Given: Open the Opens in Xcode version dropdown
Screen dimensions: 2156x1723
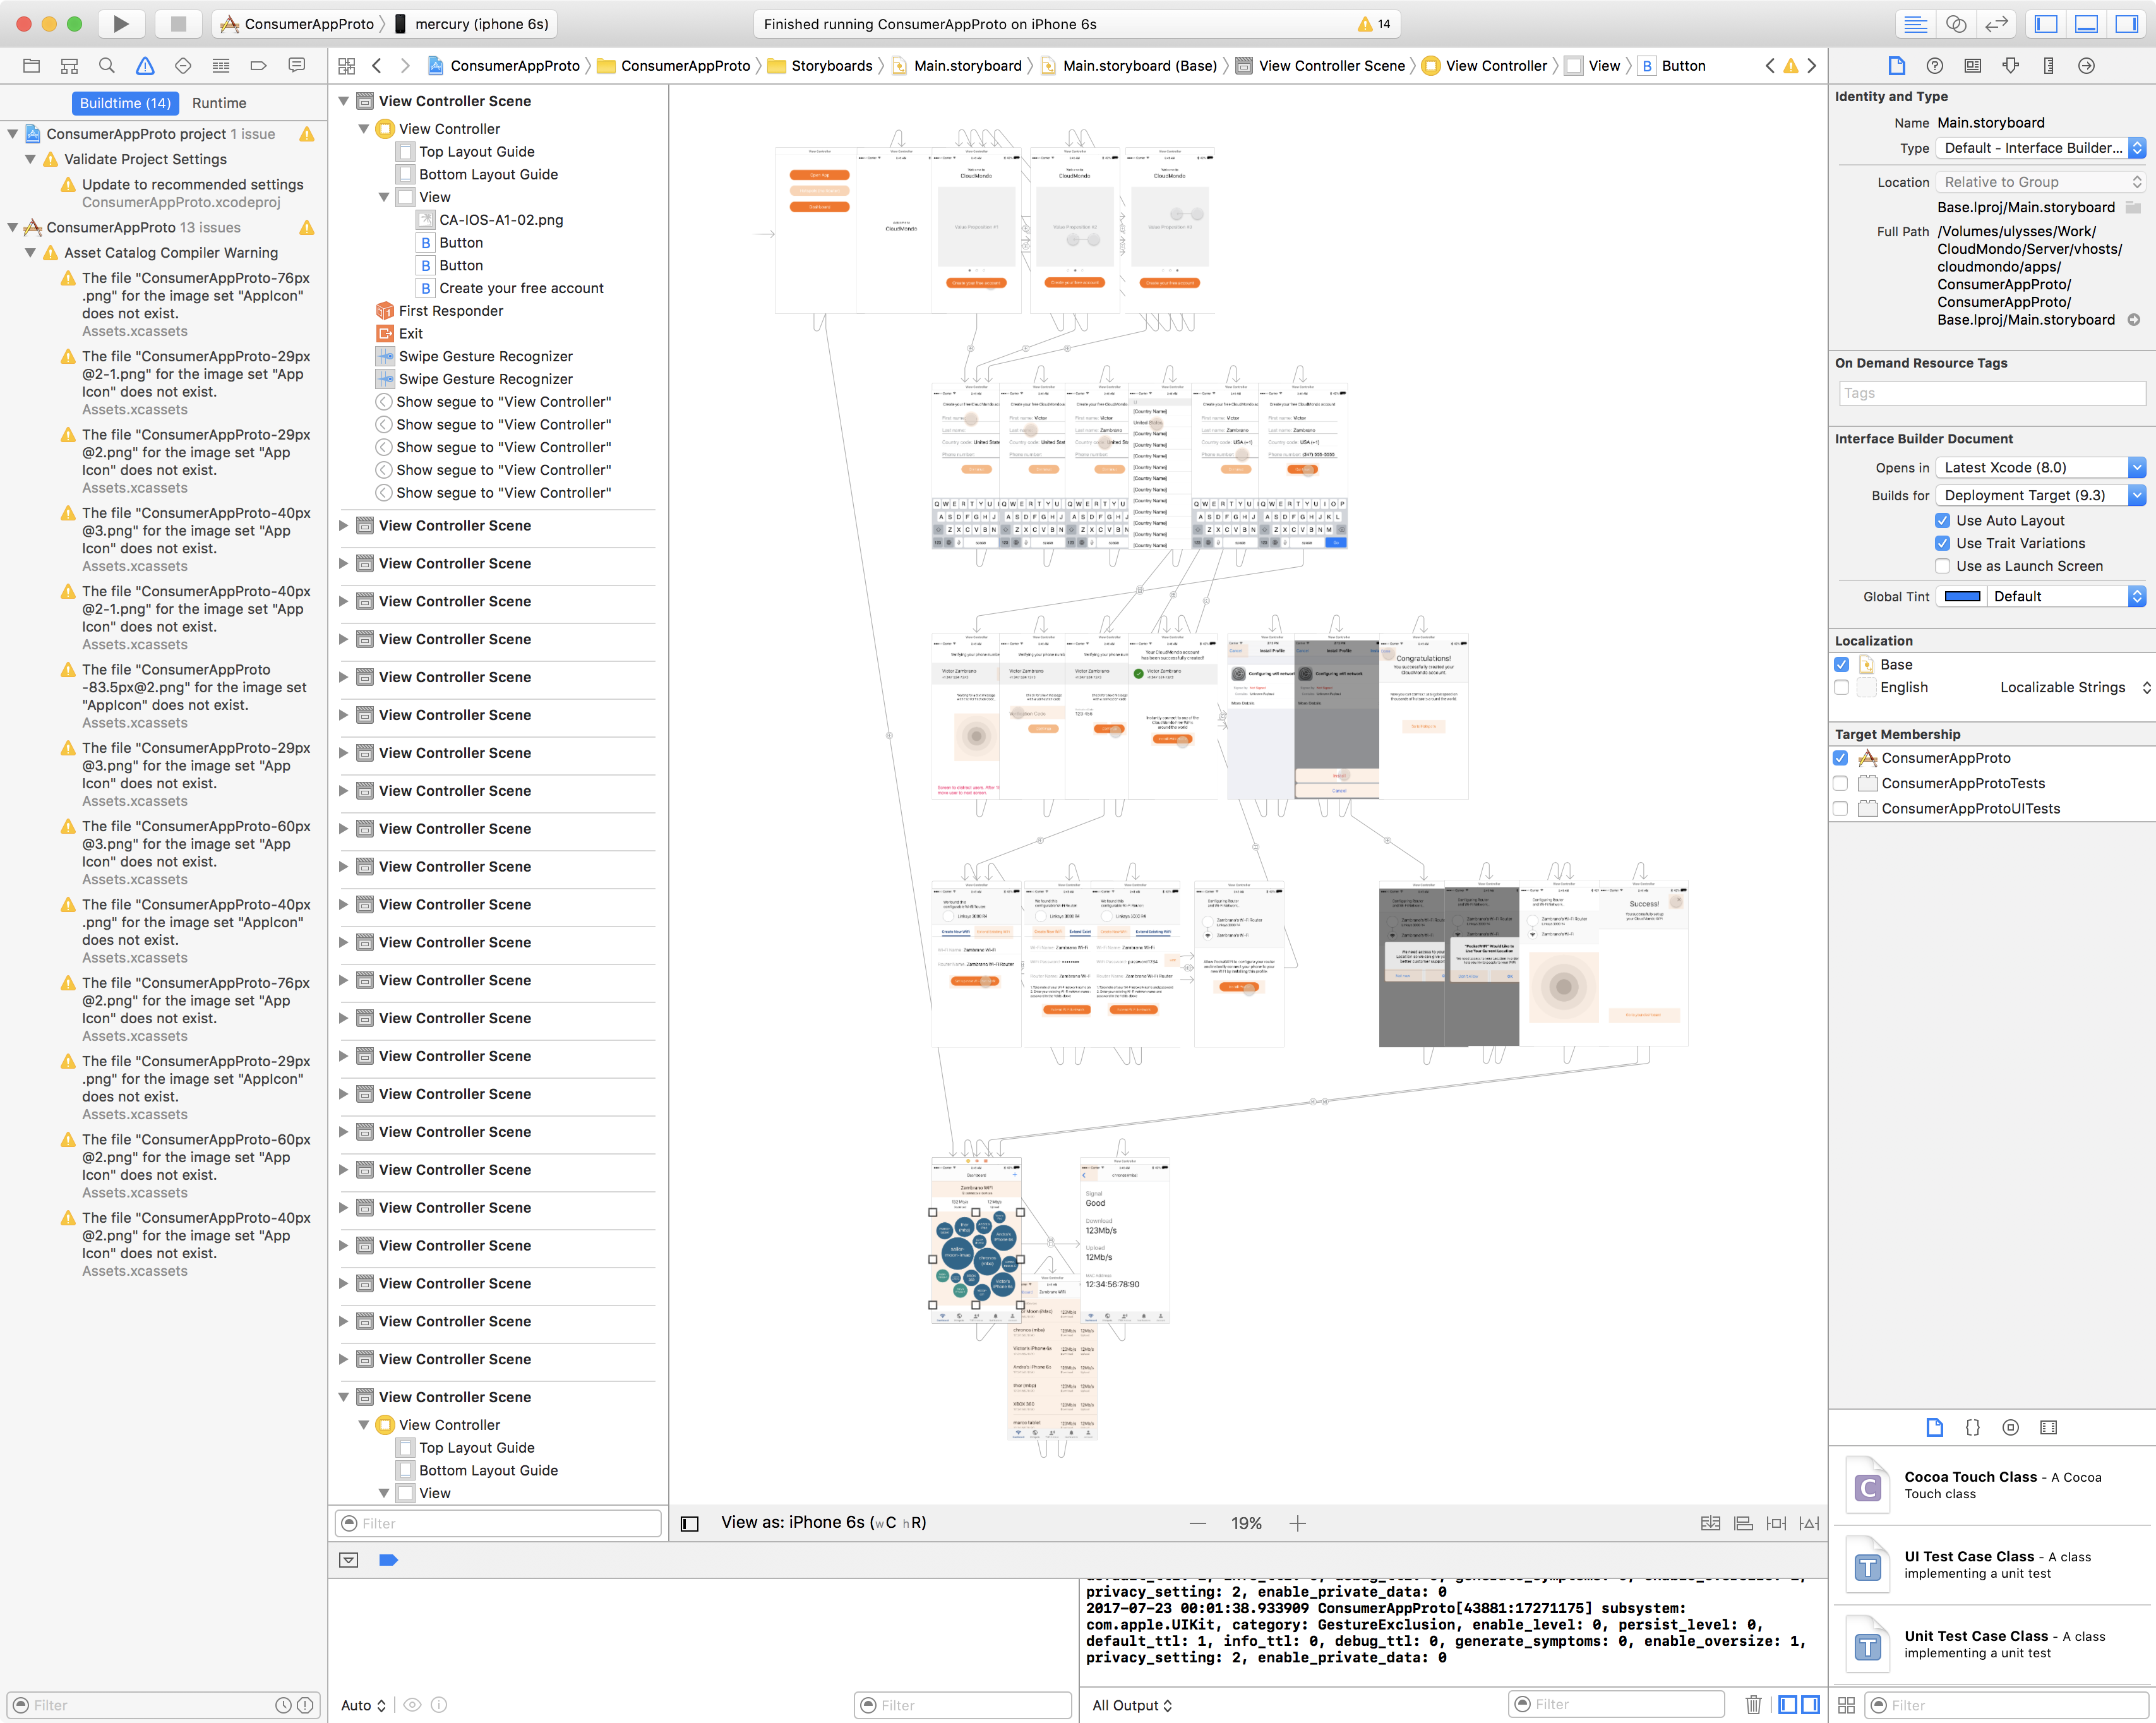Looking at the screenshot, I should tap(2040, 468).
